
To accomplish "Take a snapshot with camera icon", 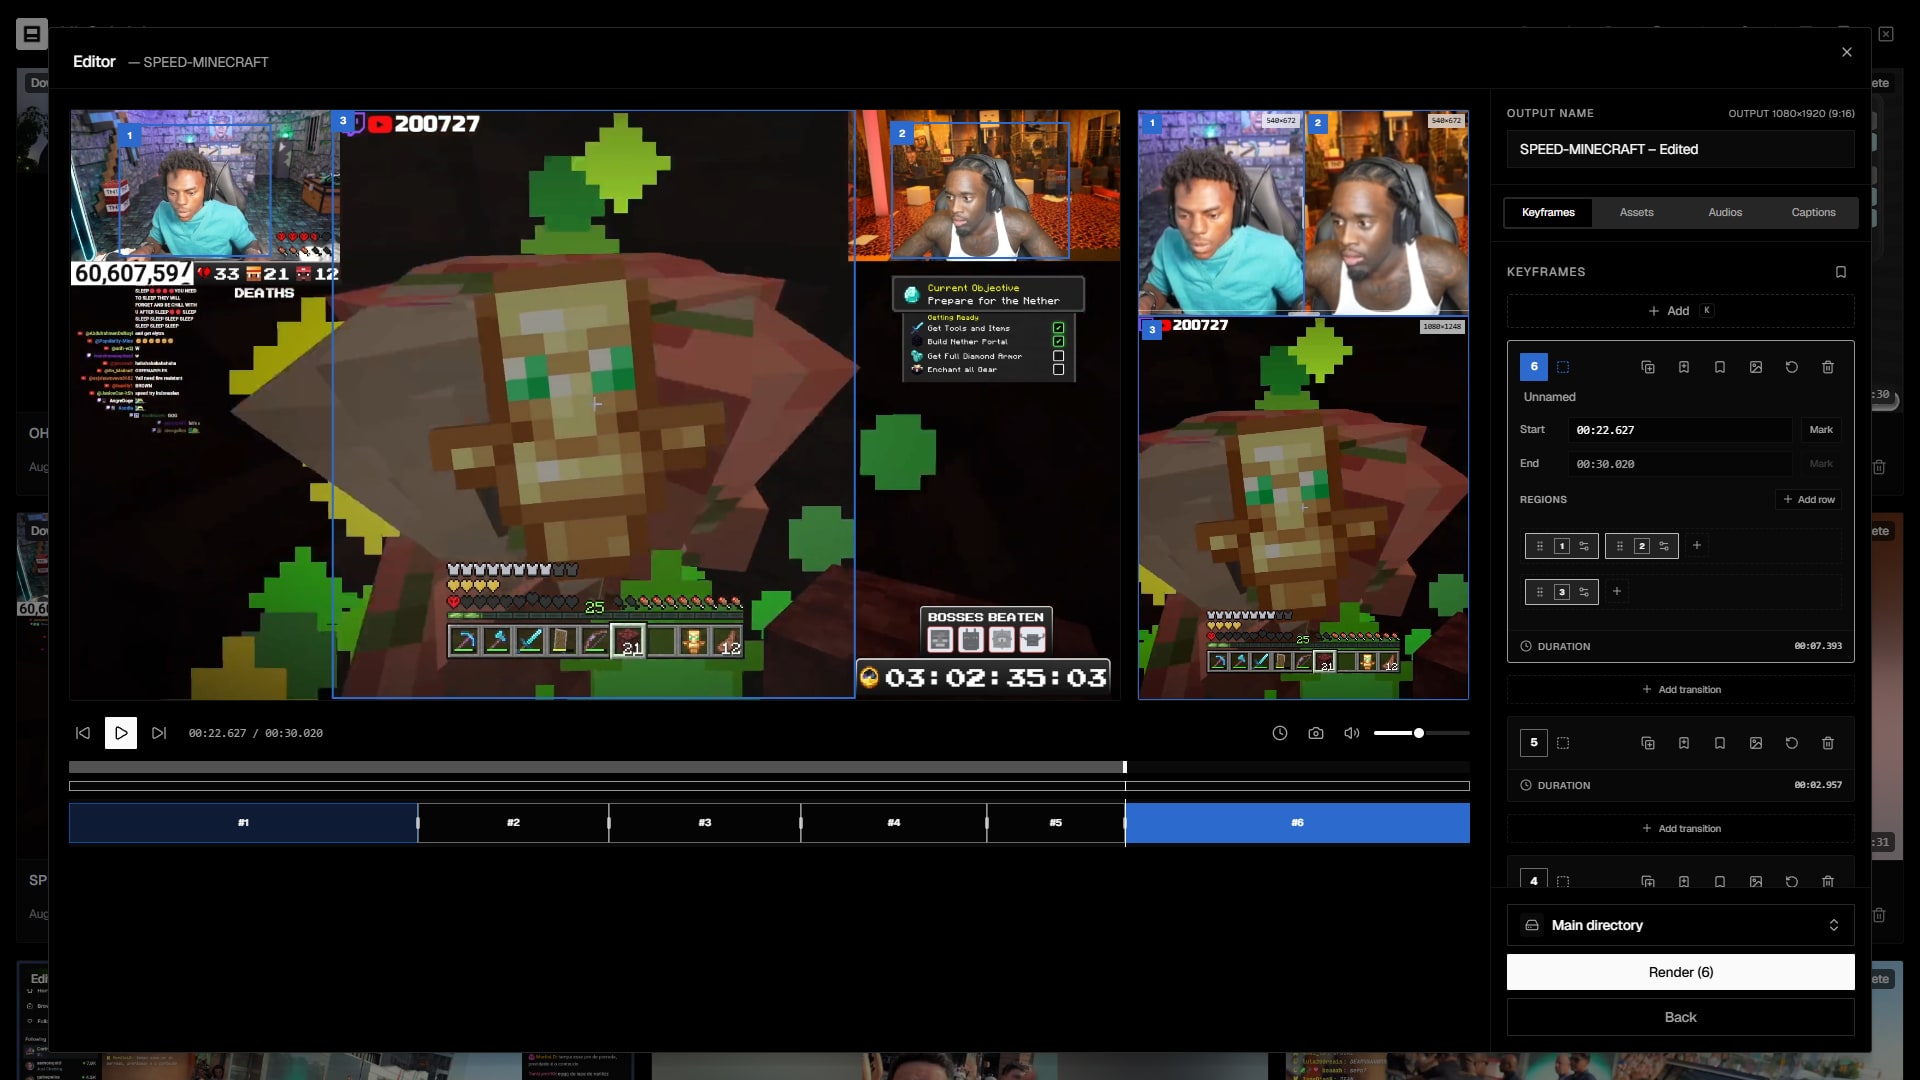I will [x=1315, y=733].
